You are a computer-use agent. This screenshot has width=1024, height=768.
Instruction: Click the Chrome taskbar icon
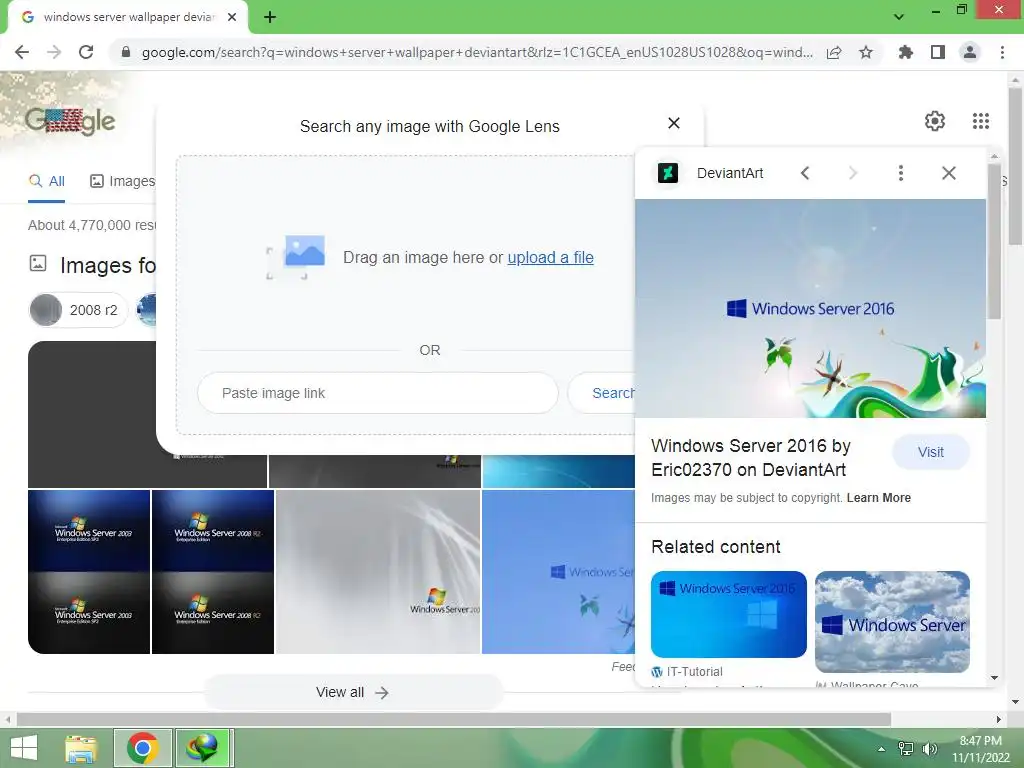(143, 748)
